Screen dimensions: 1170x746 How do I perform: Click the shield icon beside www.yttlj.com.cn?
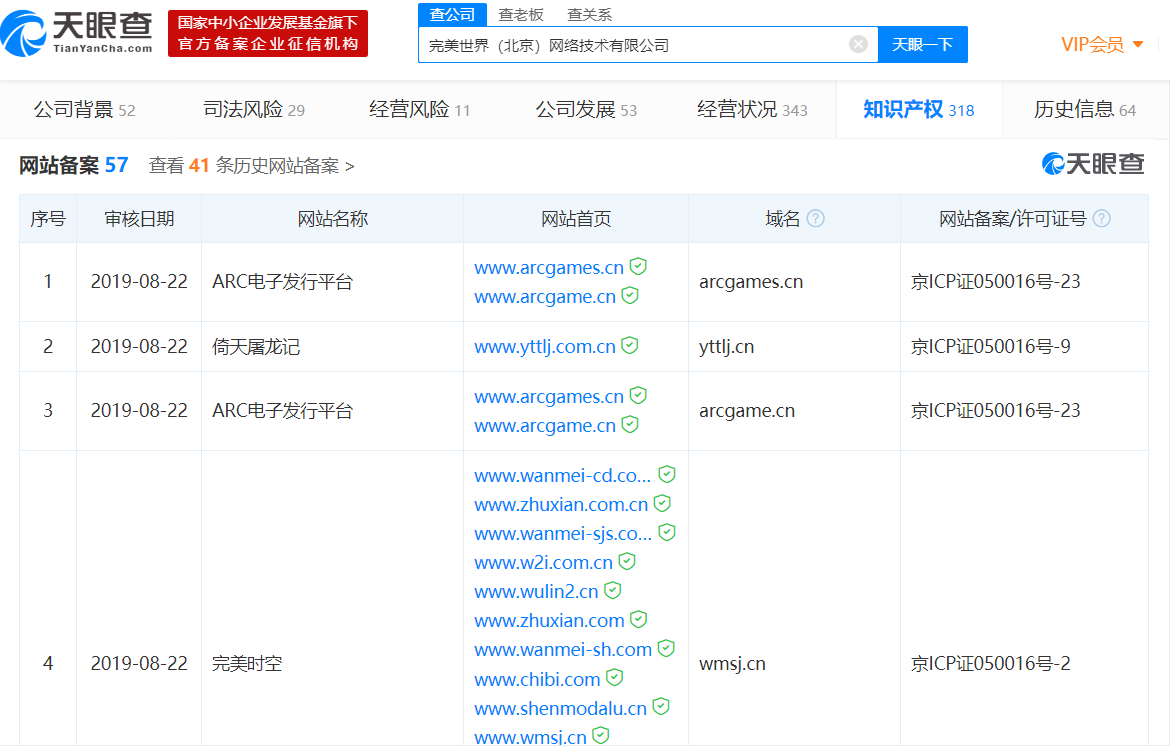pos(630,345)
